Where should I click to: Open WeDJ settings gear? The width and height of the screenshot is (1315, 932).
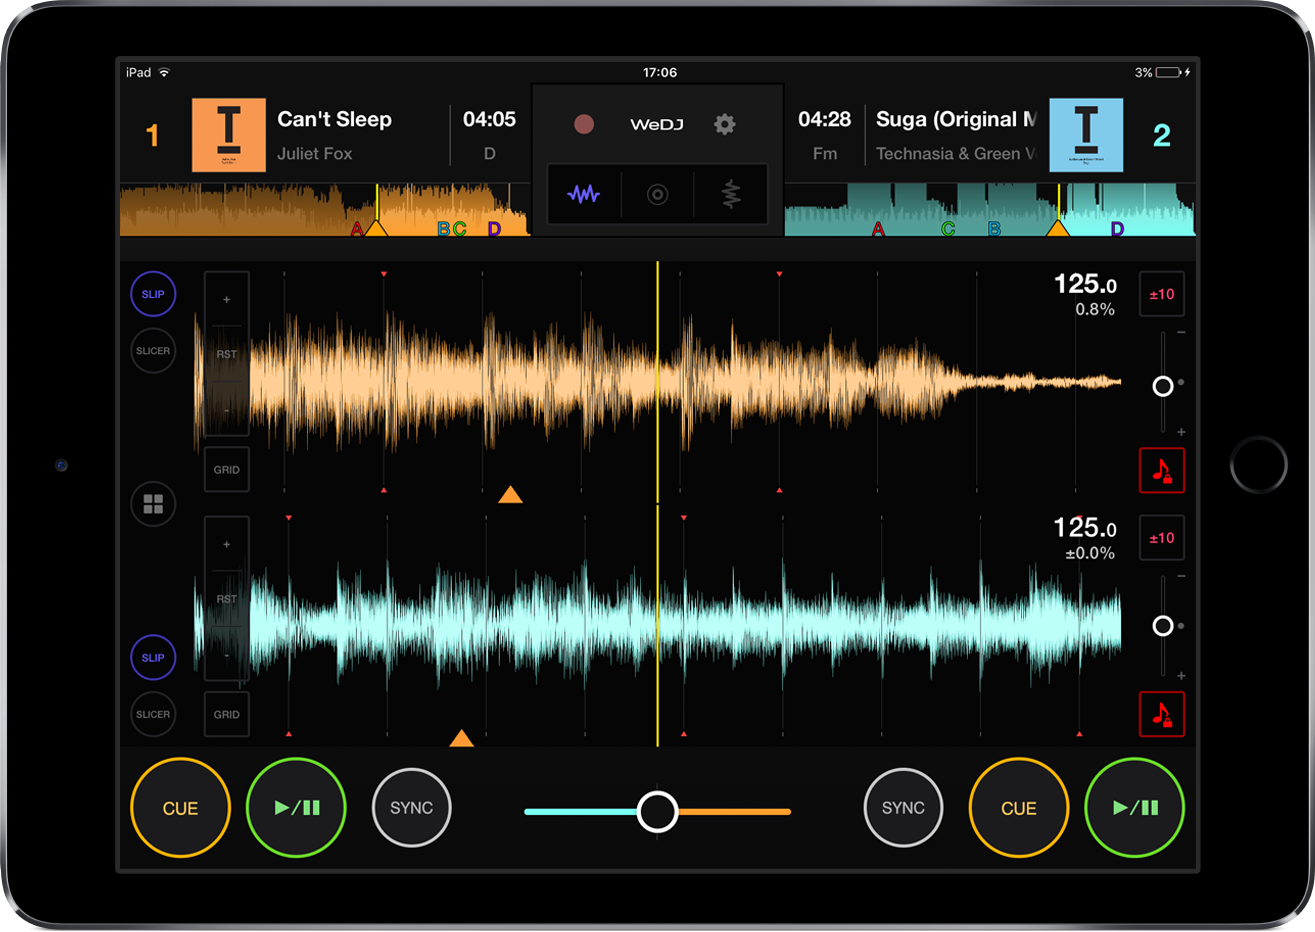coord(725,124)
